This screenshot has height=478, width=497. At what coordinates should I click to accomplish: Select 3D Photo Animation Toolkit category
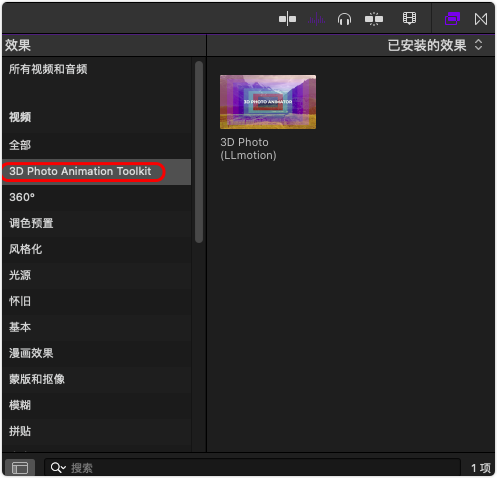(x=97, y=171)
